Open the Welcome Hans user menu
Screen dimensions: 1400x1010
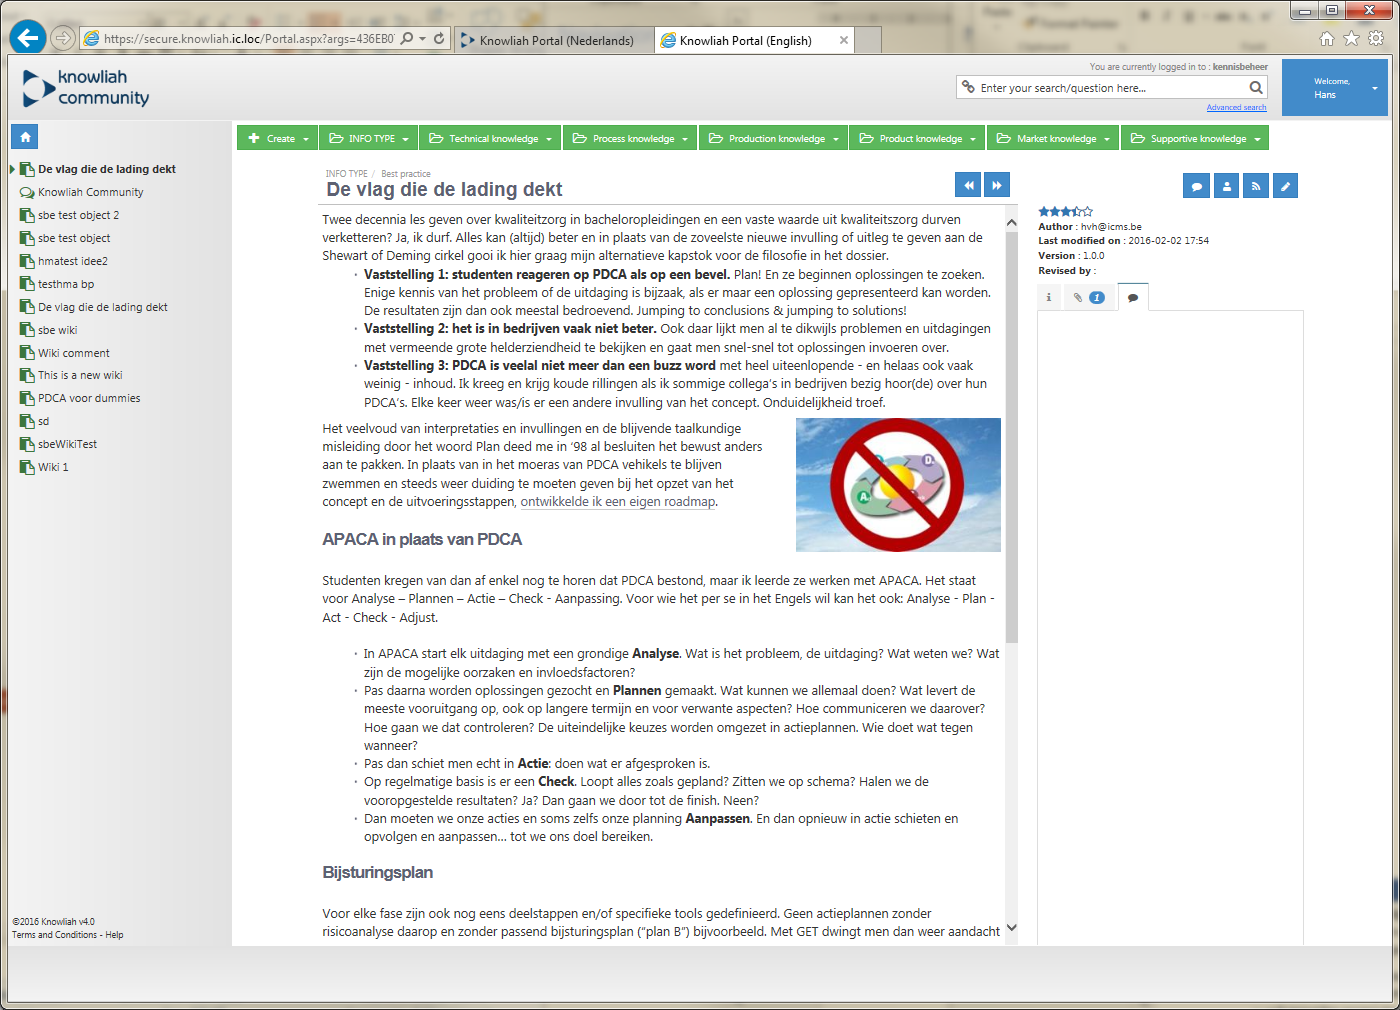click(x=1334, y=88)
